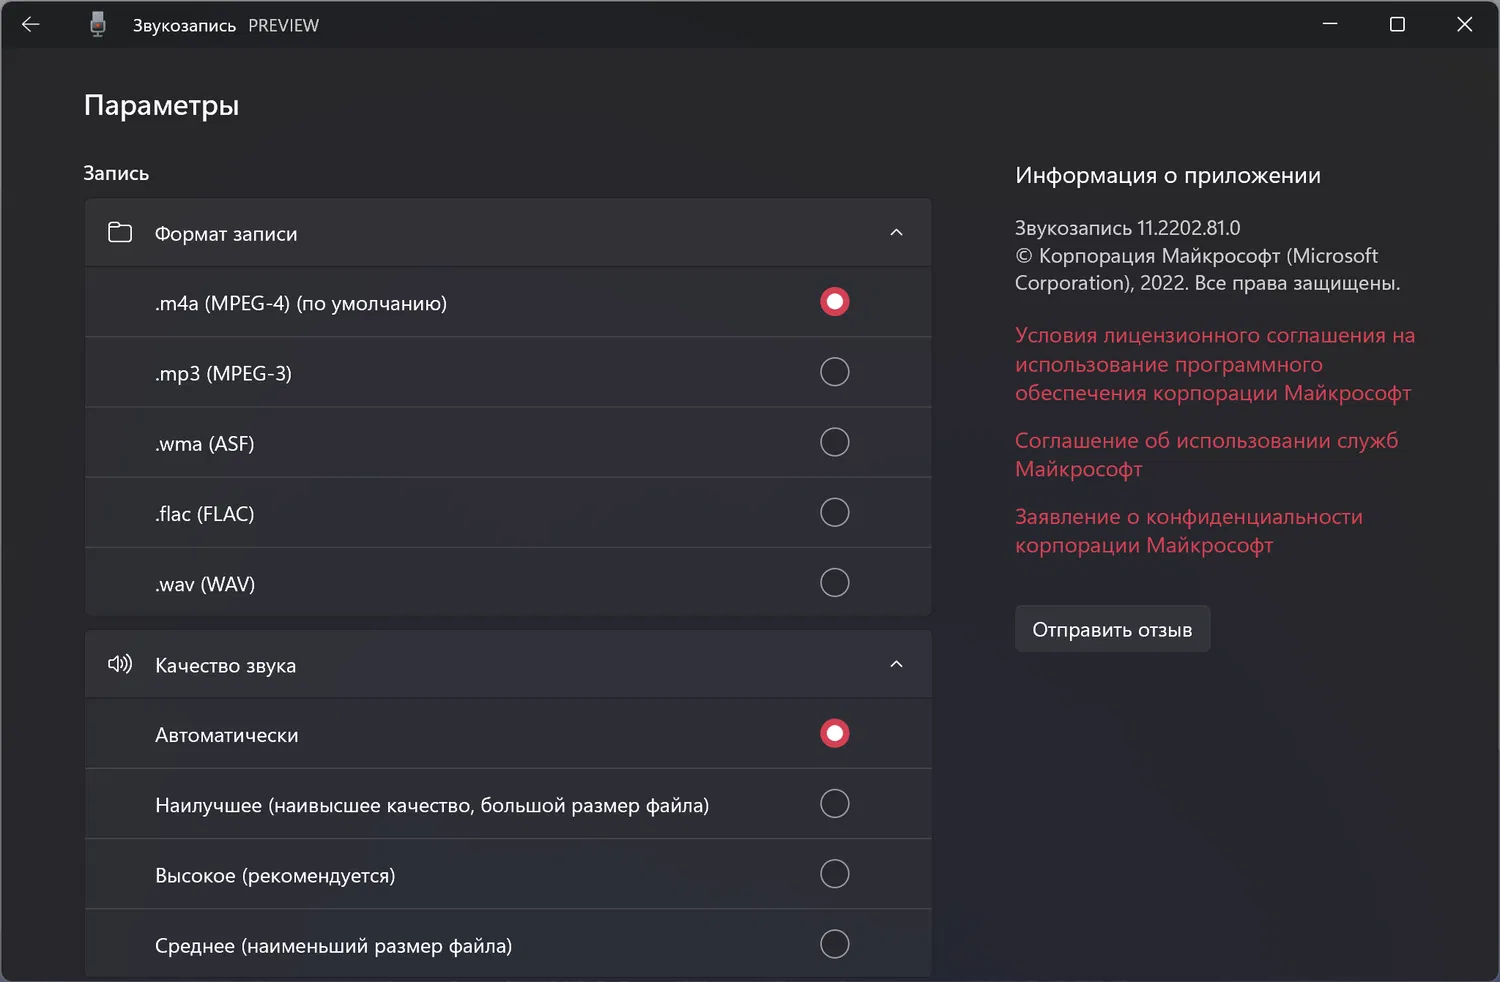
Task: Open the Заявление о конфиденциальности link
Action: (1188, 530)
